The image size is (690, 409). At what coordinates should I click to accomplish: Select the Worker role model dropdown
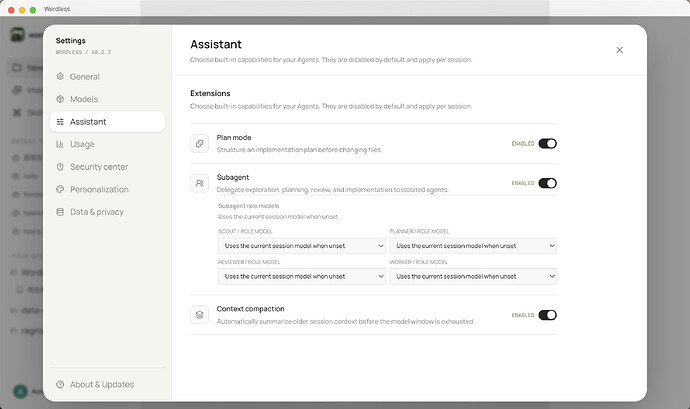[473, 276]
